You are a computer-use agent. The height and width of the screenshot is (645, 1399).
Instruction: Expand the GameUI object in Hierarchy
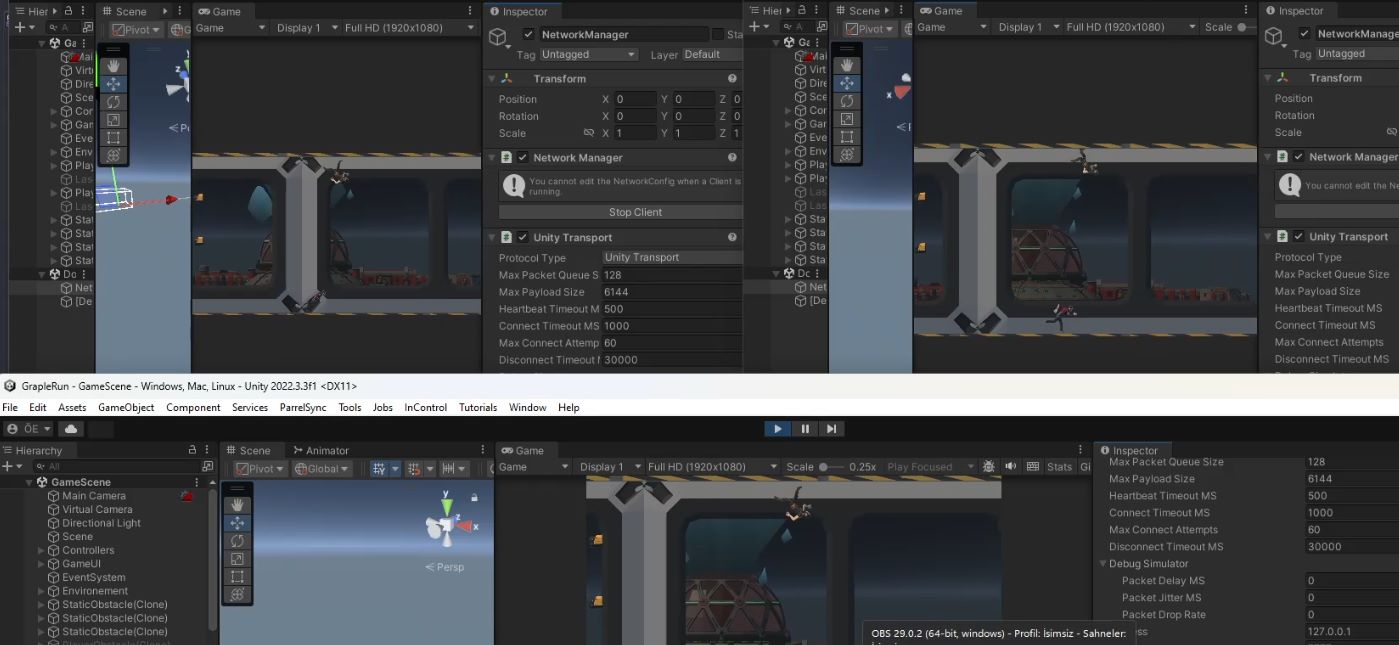click(x=41, y=564)
